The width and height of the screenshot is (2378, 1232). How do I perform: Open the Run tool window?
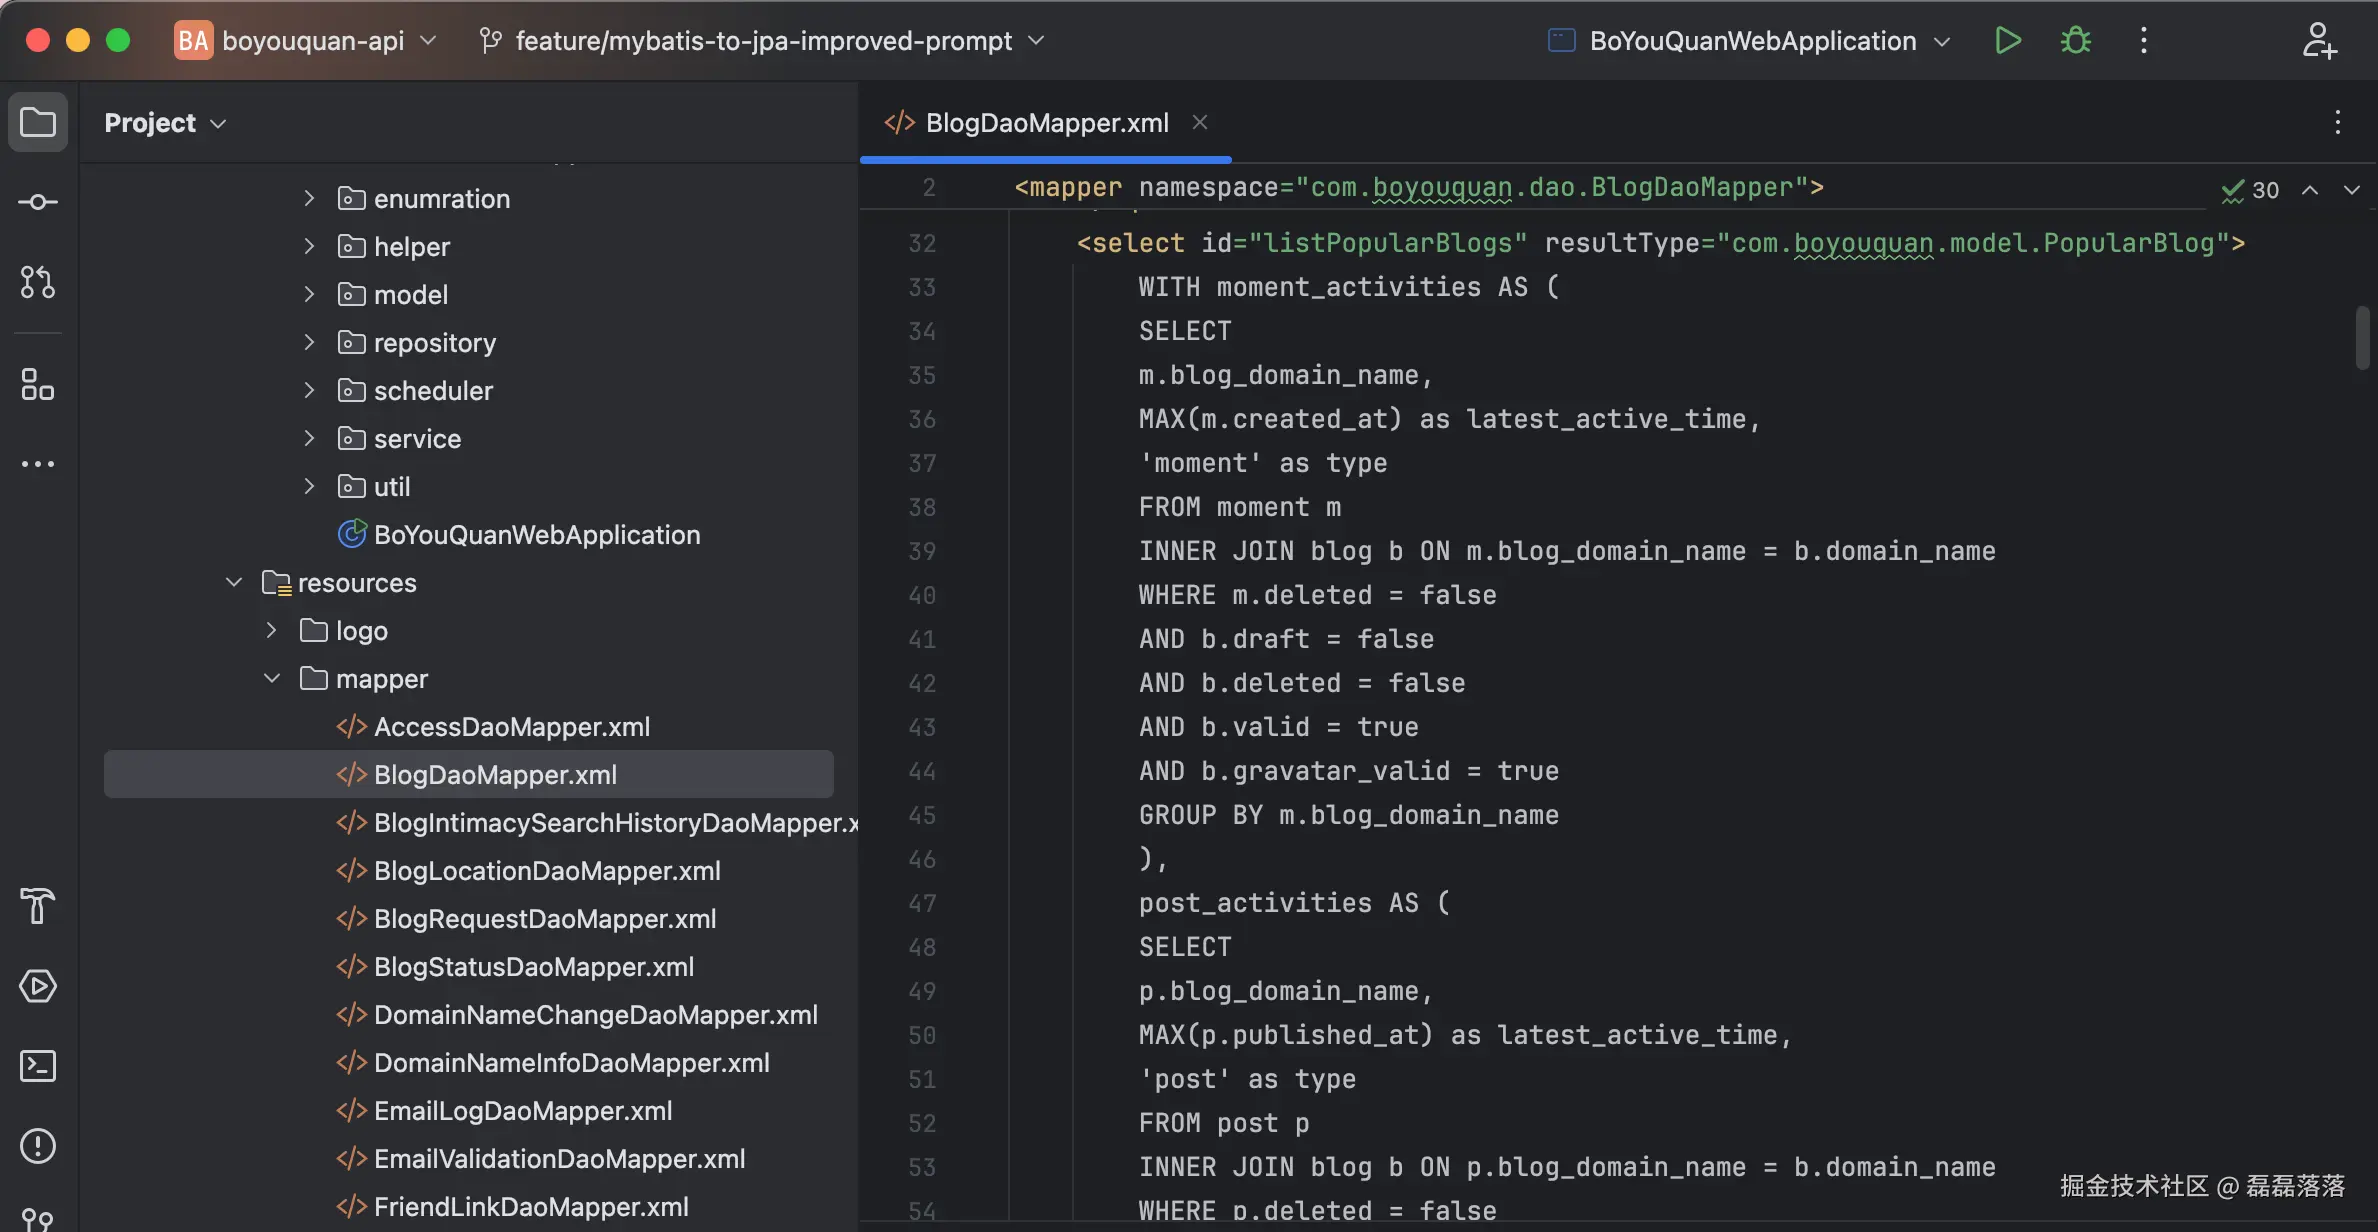pos(37,985)
